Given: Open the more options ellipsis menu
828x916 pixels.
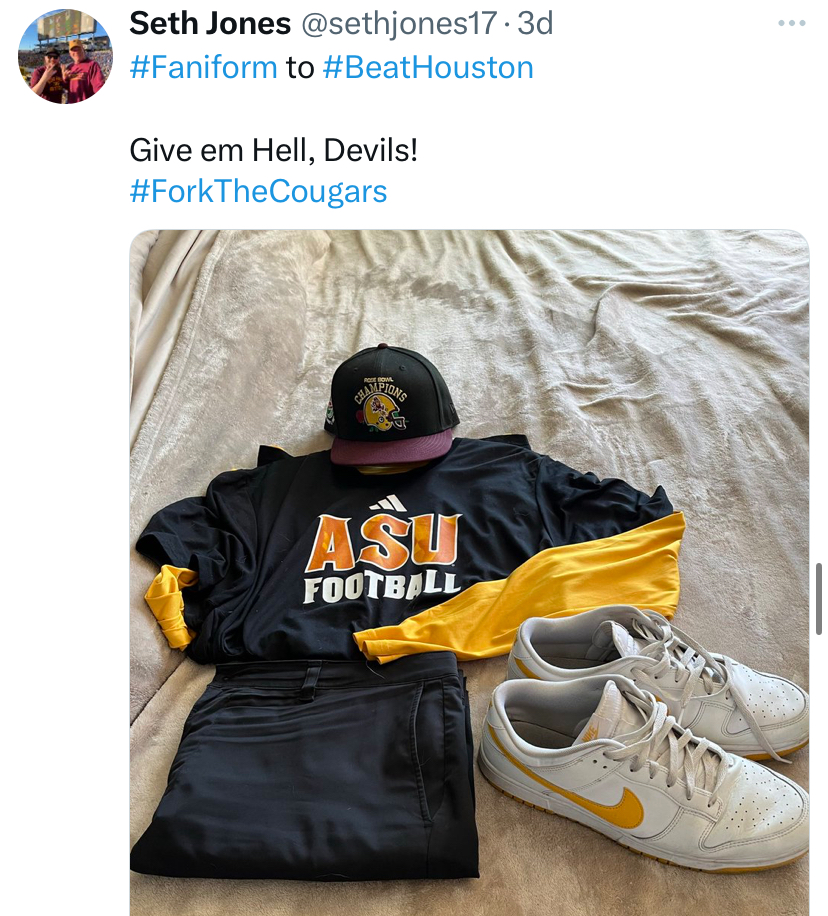Looking at the screenshot, I should coord(791,24).
